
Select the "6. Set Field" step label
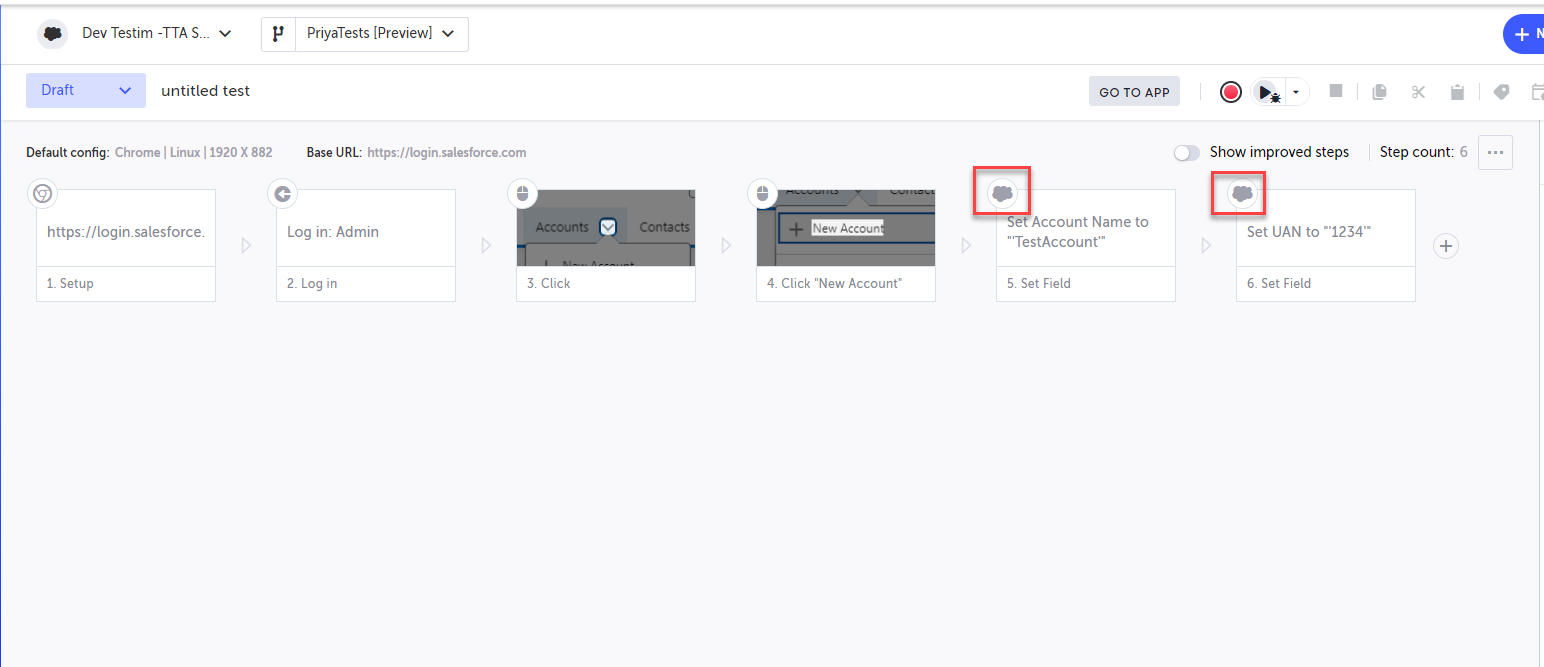1279,284
